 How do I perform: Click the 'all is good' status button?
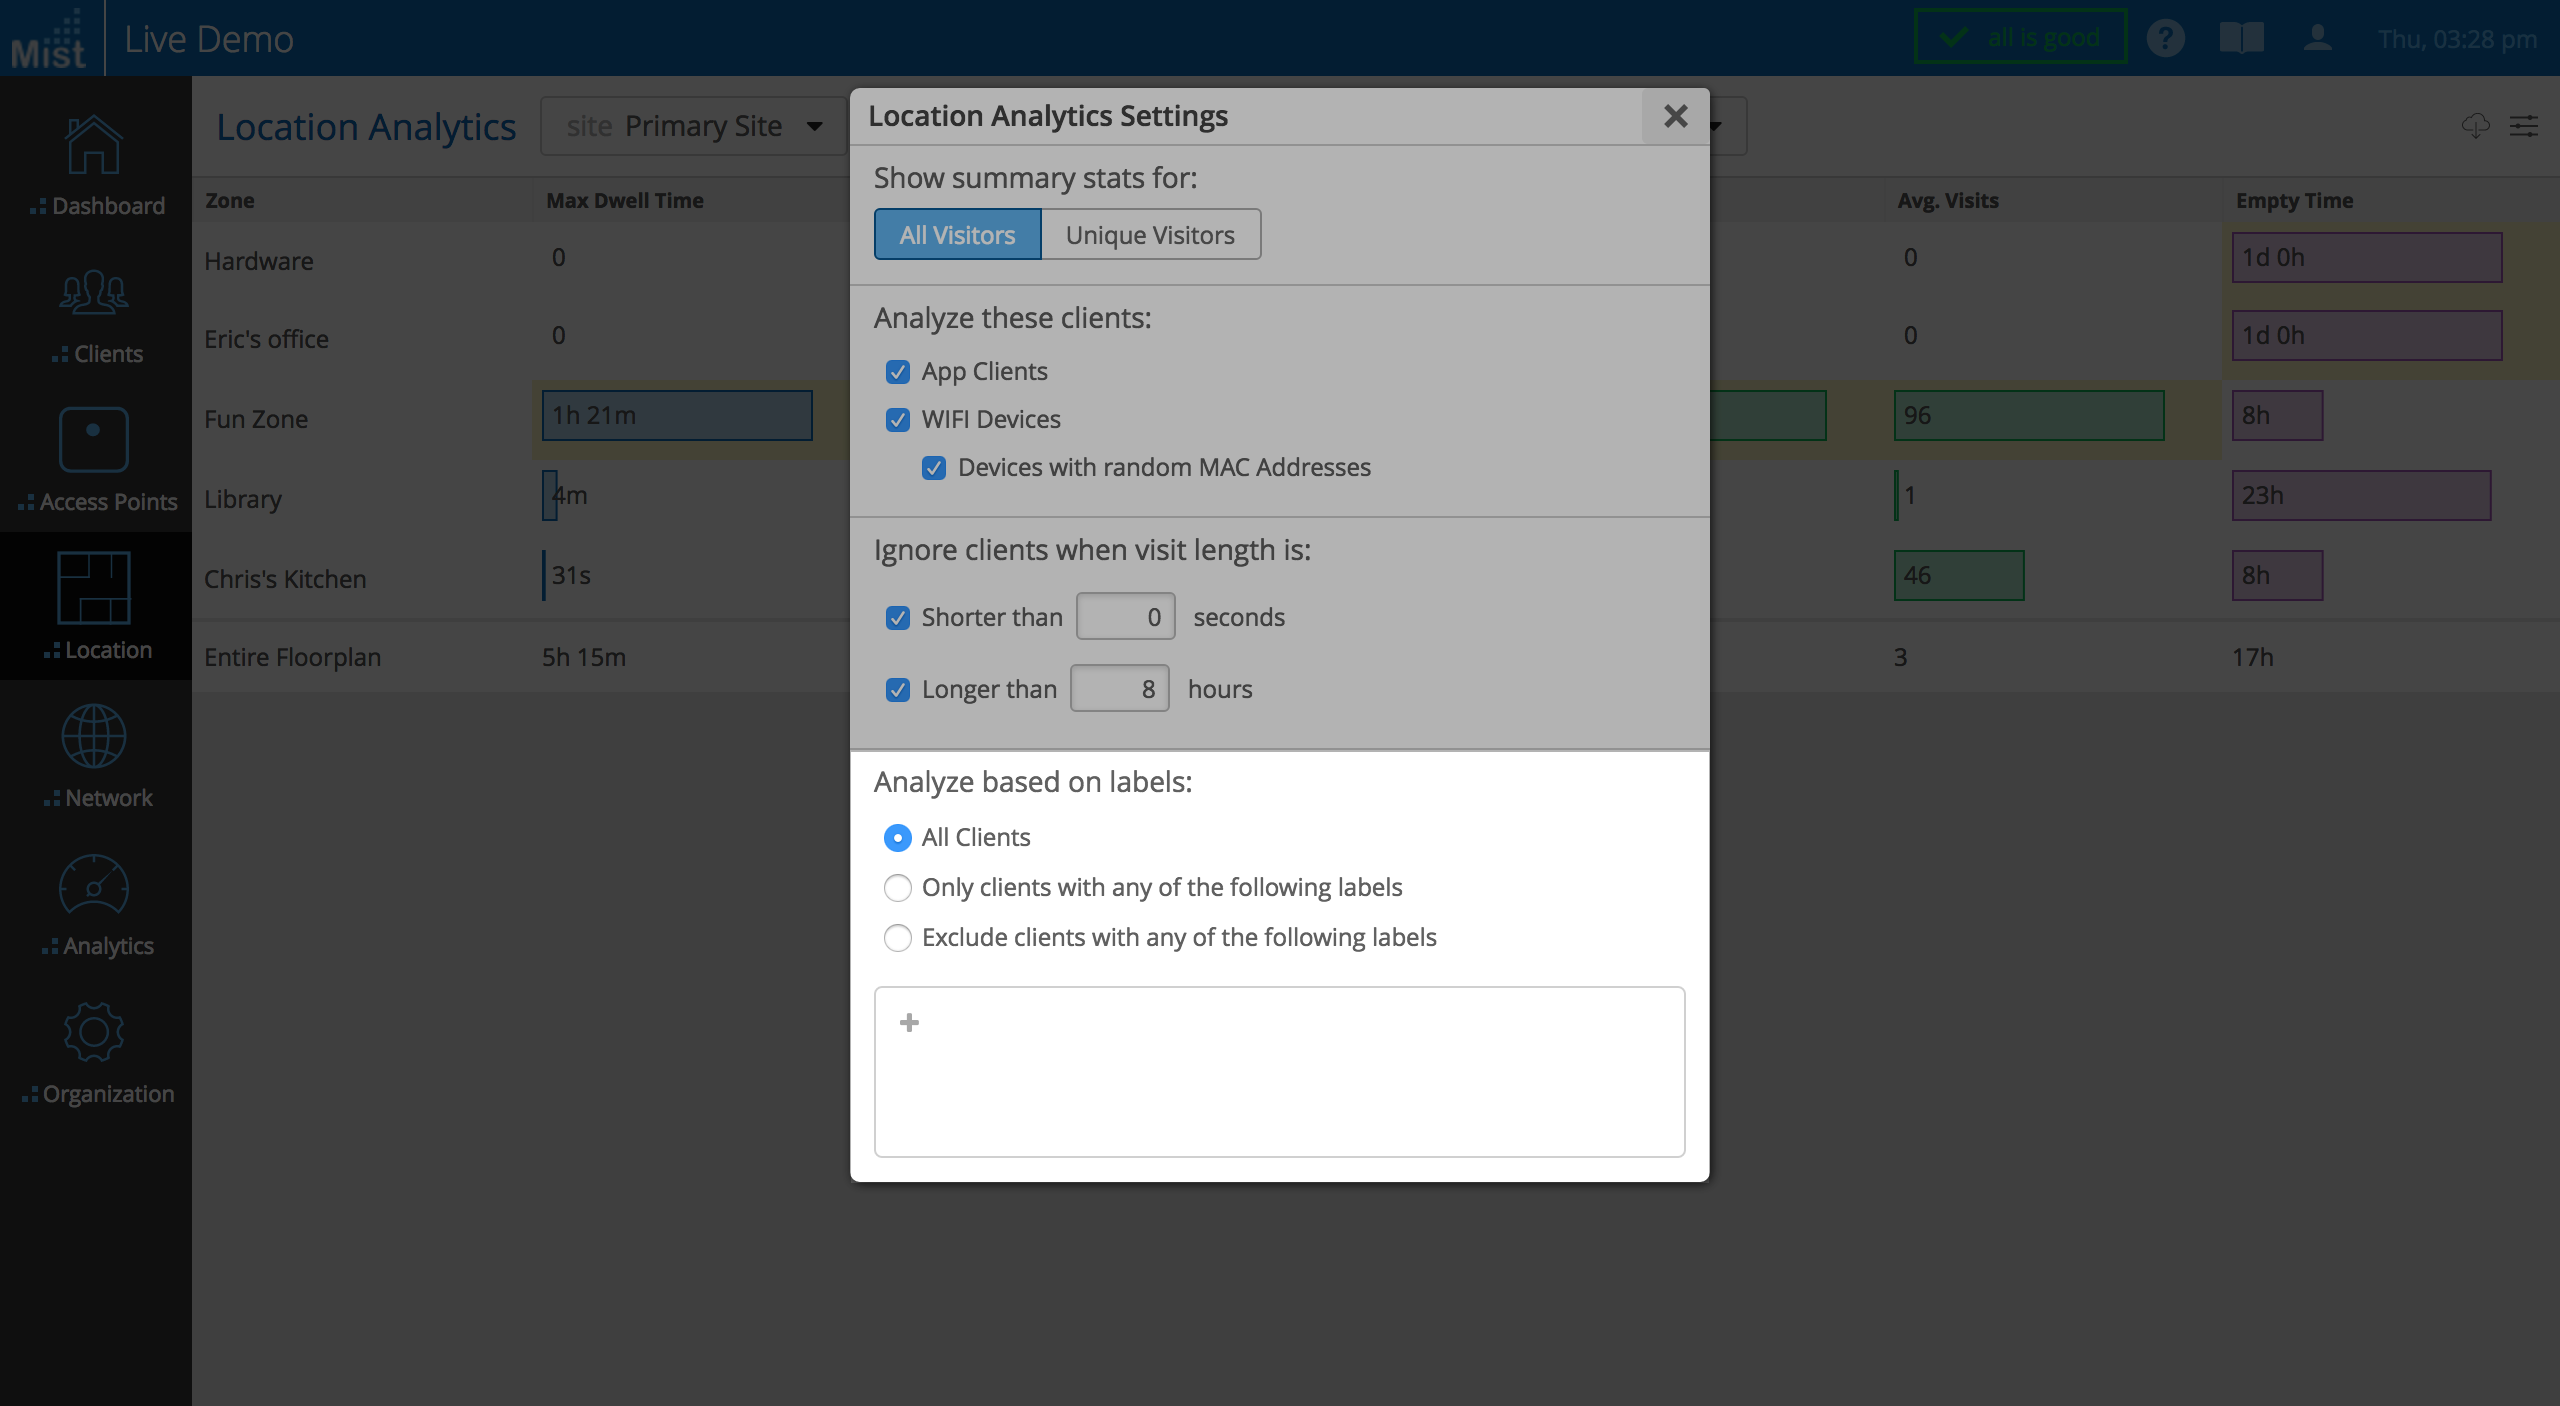(x=2020, y=38)
